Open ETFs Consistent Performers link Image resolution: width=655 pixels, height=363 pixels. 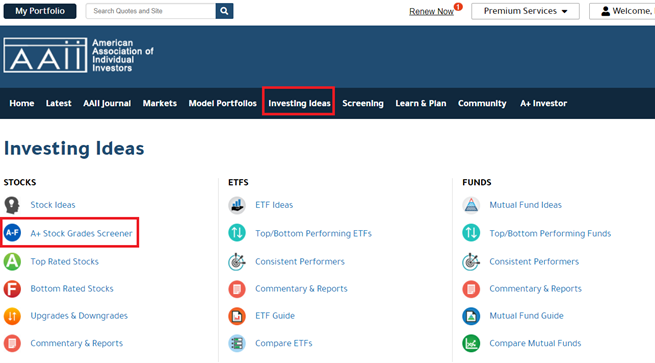pyautogui.click(x=300, y=261)
